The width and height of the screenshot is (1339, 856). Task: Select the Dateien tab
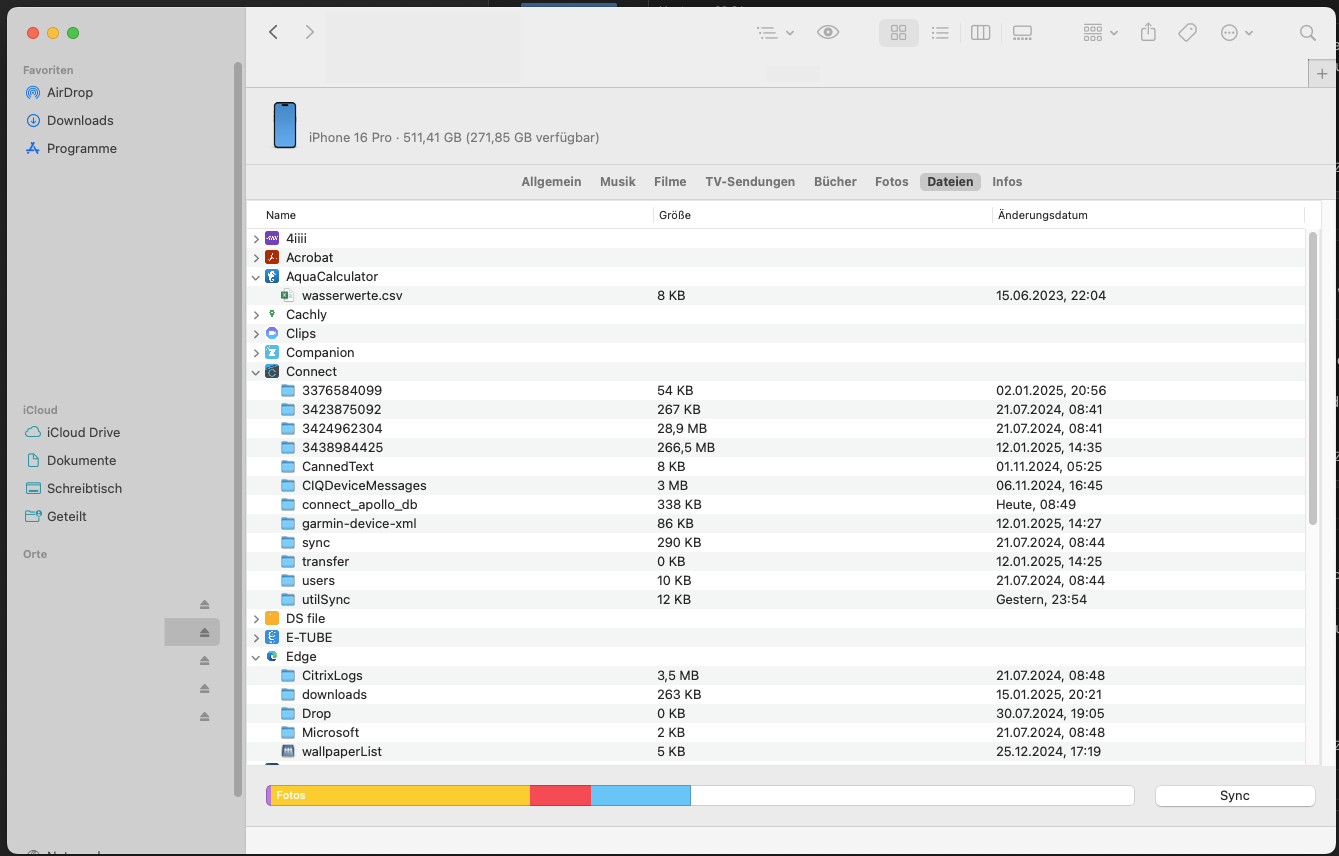(950, 181)
